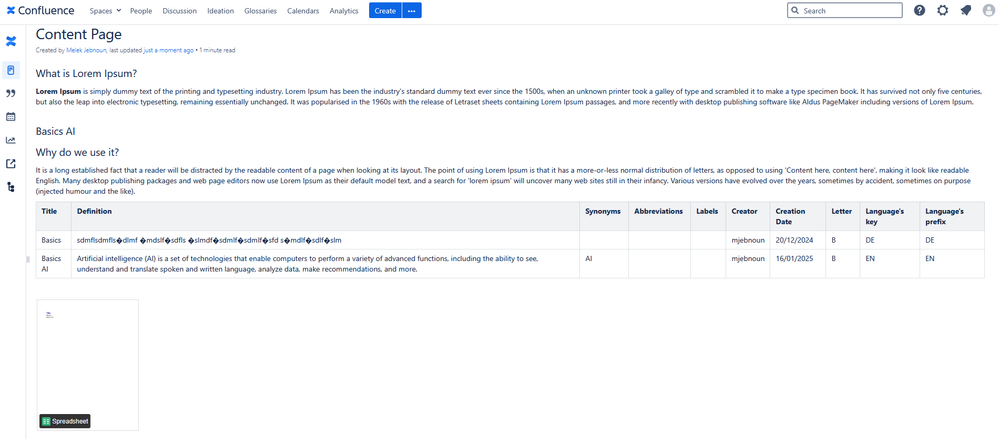The height and width of the screenshot is (439, 999).
Task: Click the shortcut link icon in sidebar
Action: (11, 164)
